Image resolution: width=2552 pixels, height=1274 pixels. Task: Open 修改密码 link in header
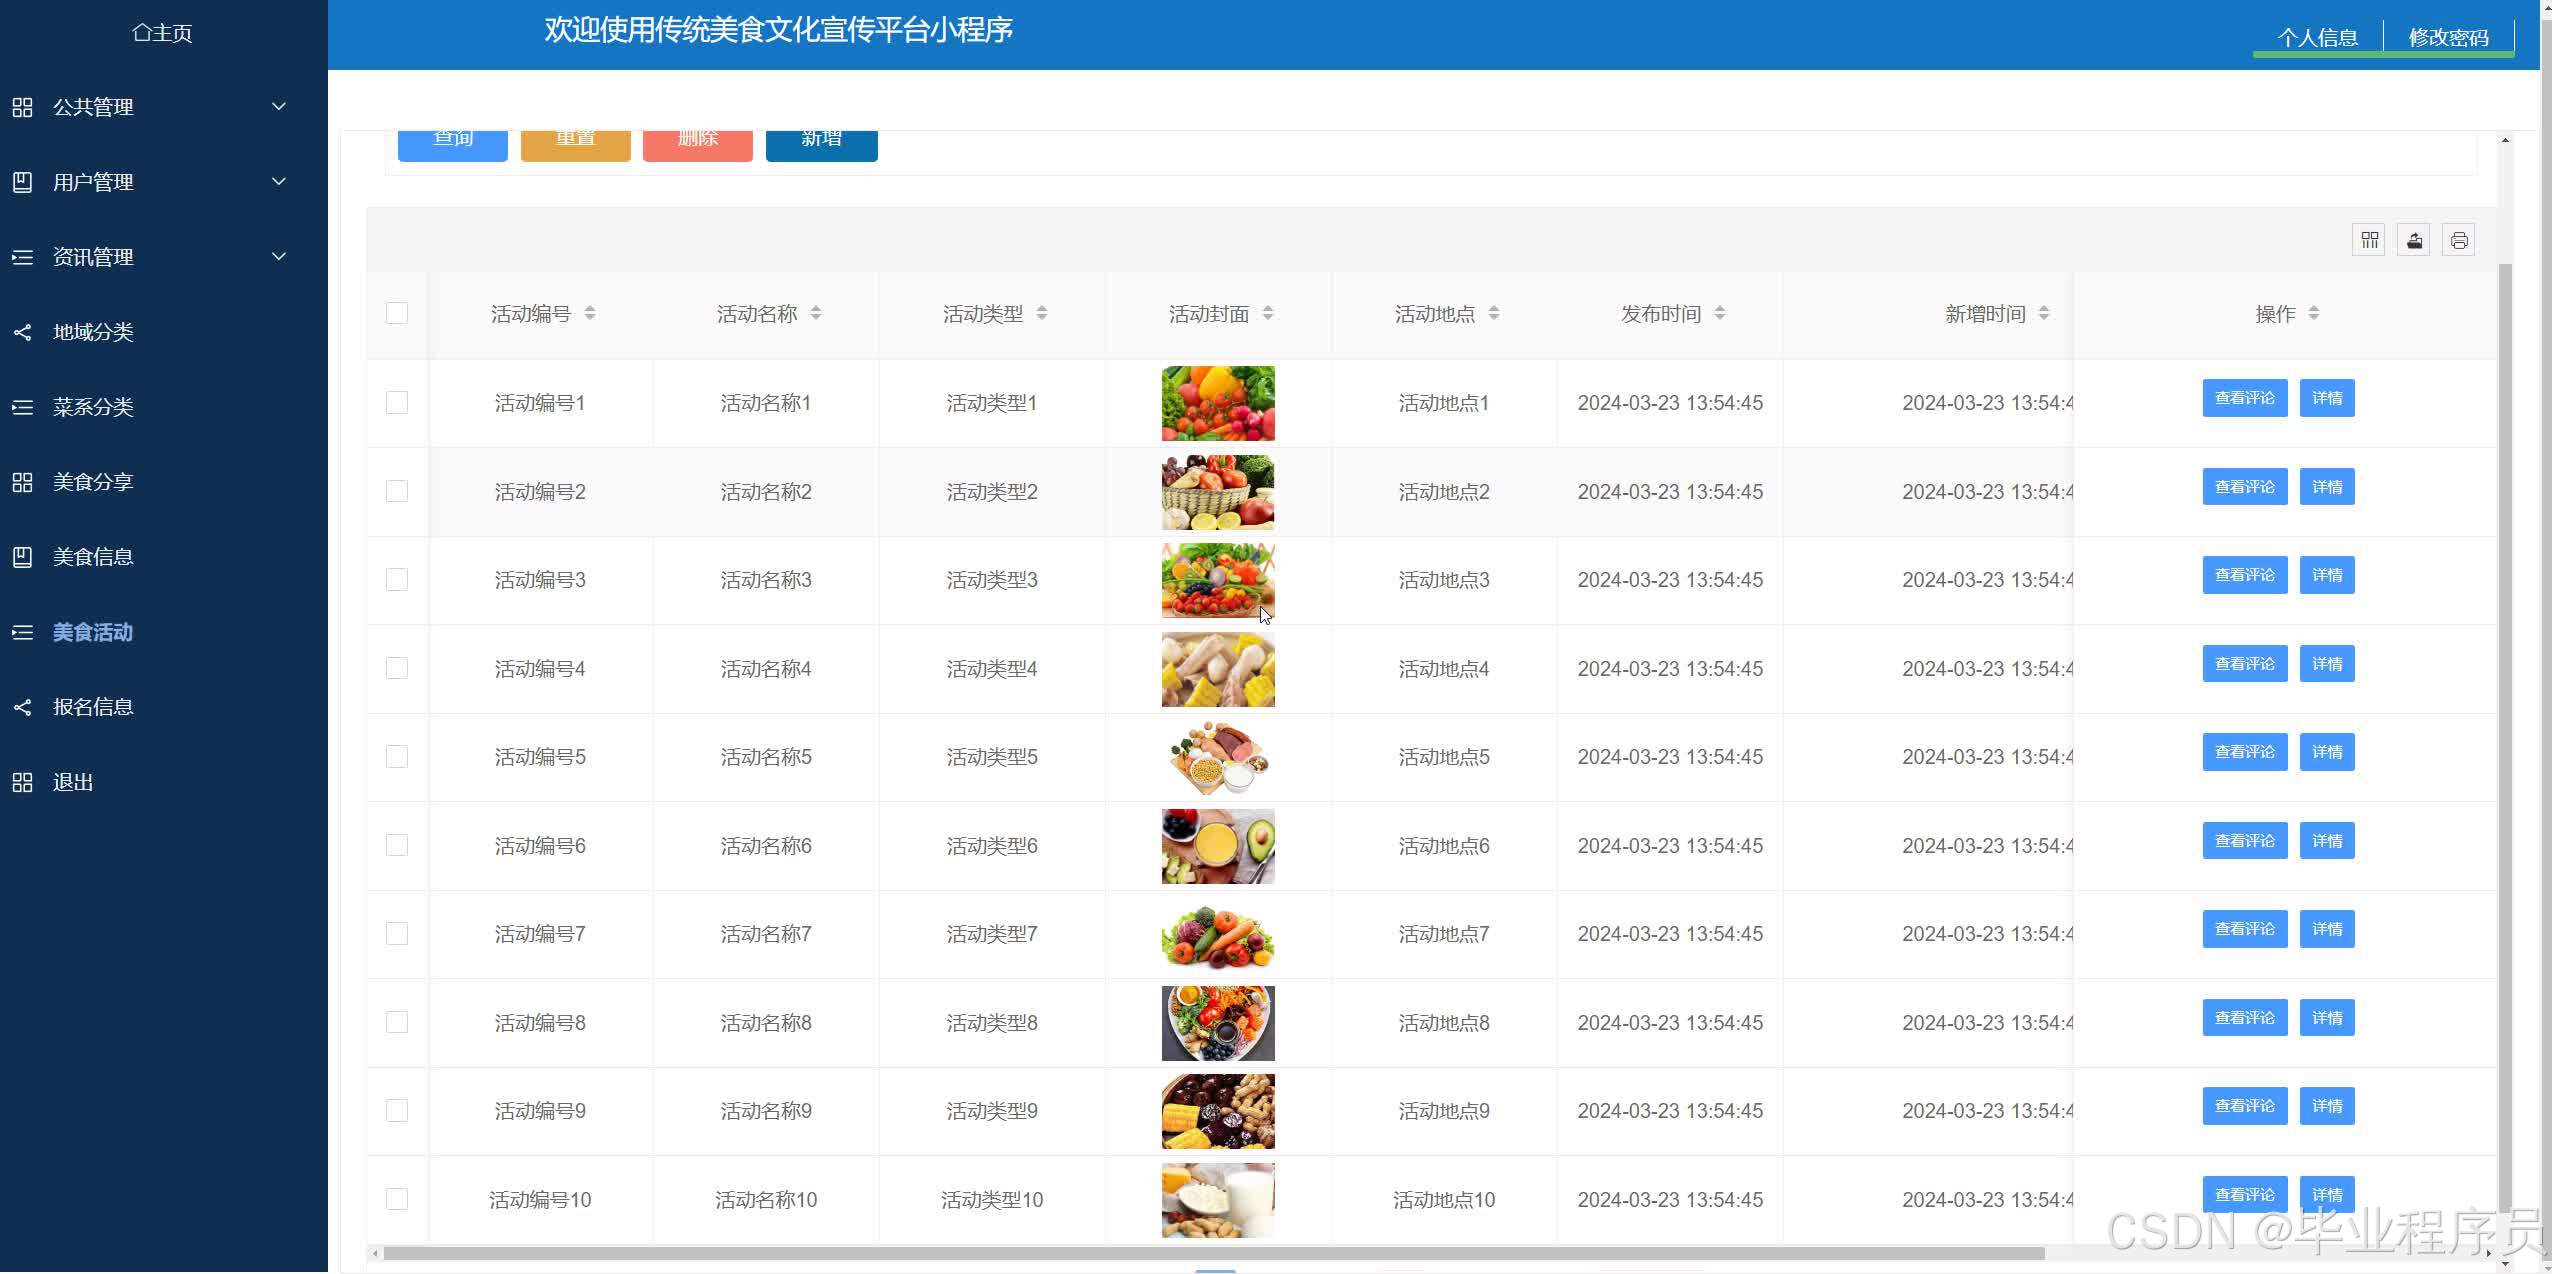pyautogui.click(x=2448, y=38)
